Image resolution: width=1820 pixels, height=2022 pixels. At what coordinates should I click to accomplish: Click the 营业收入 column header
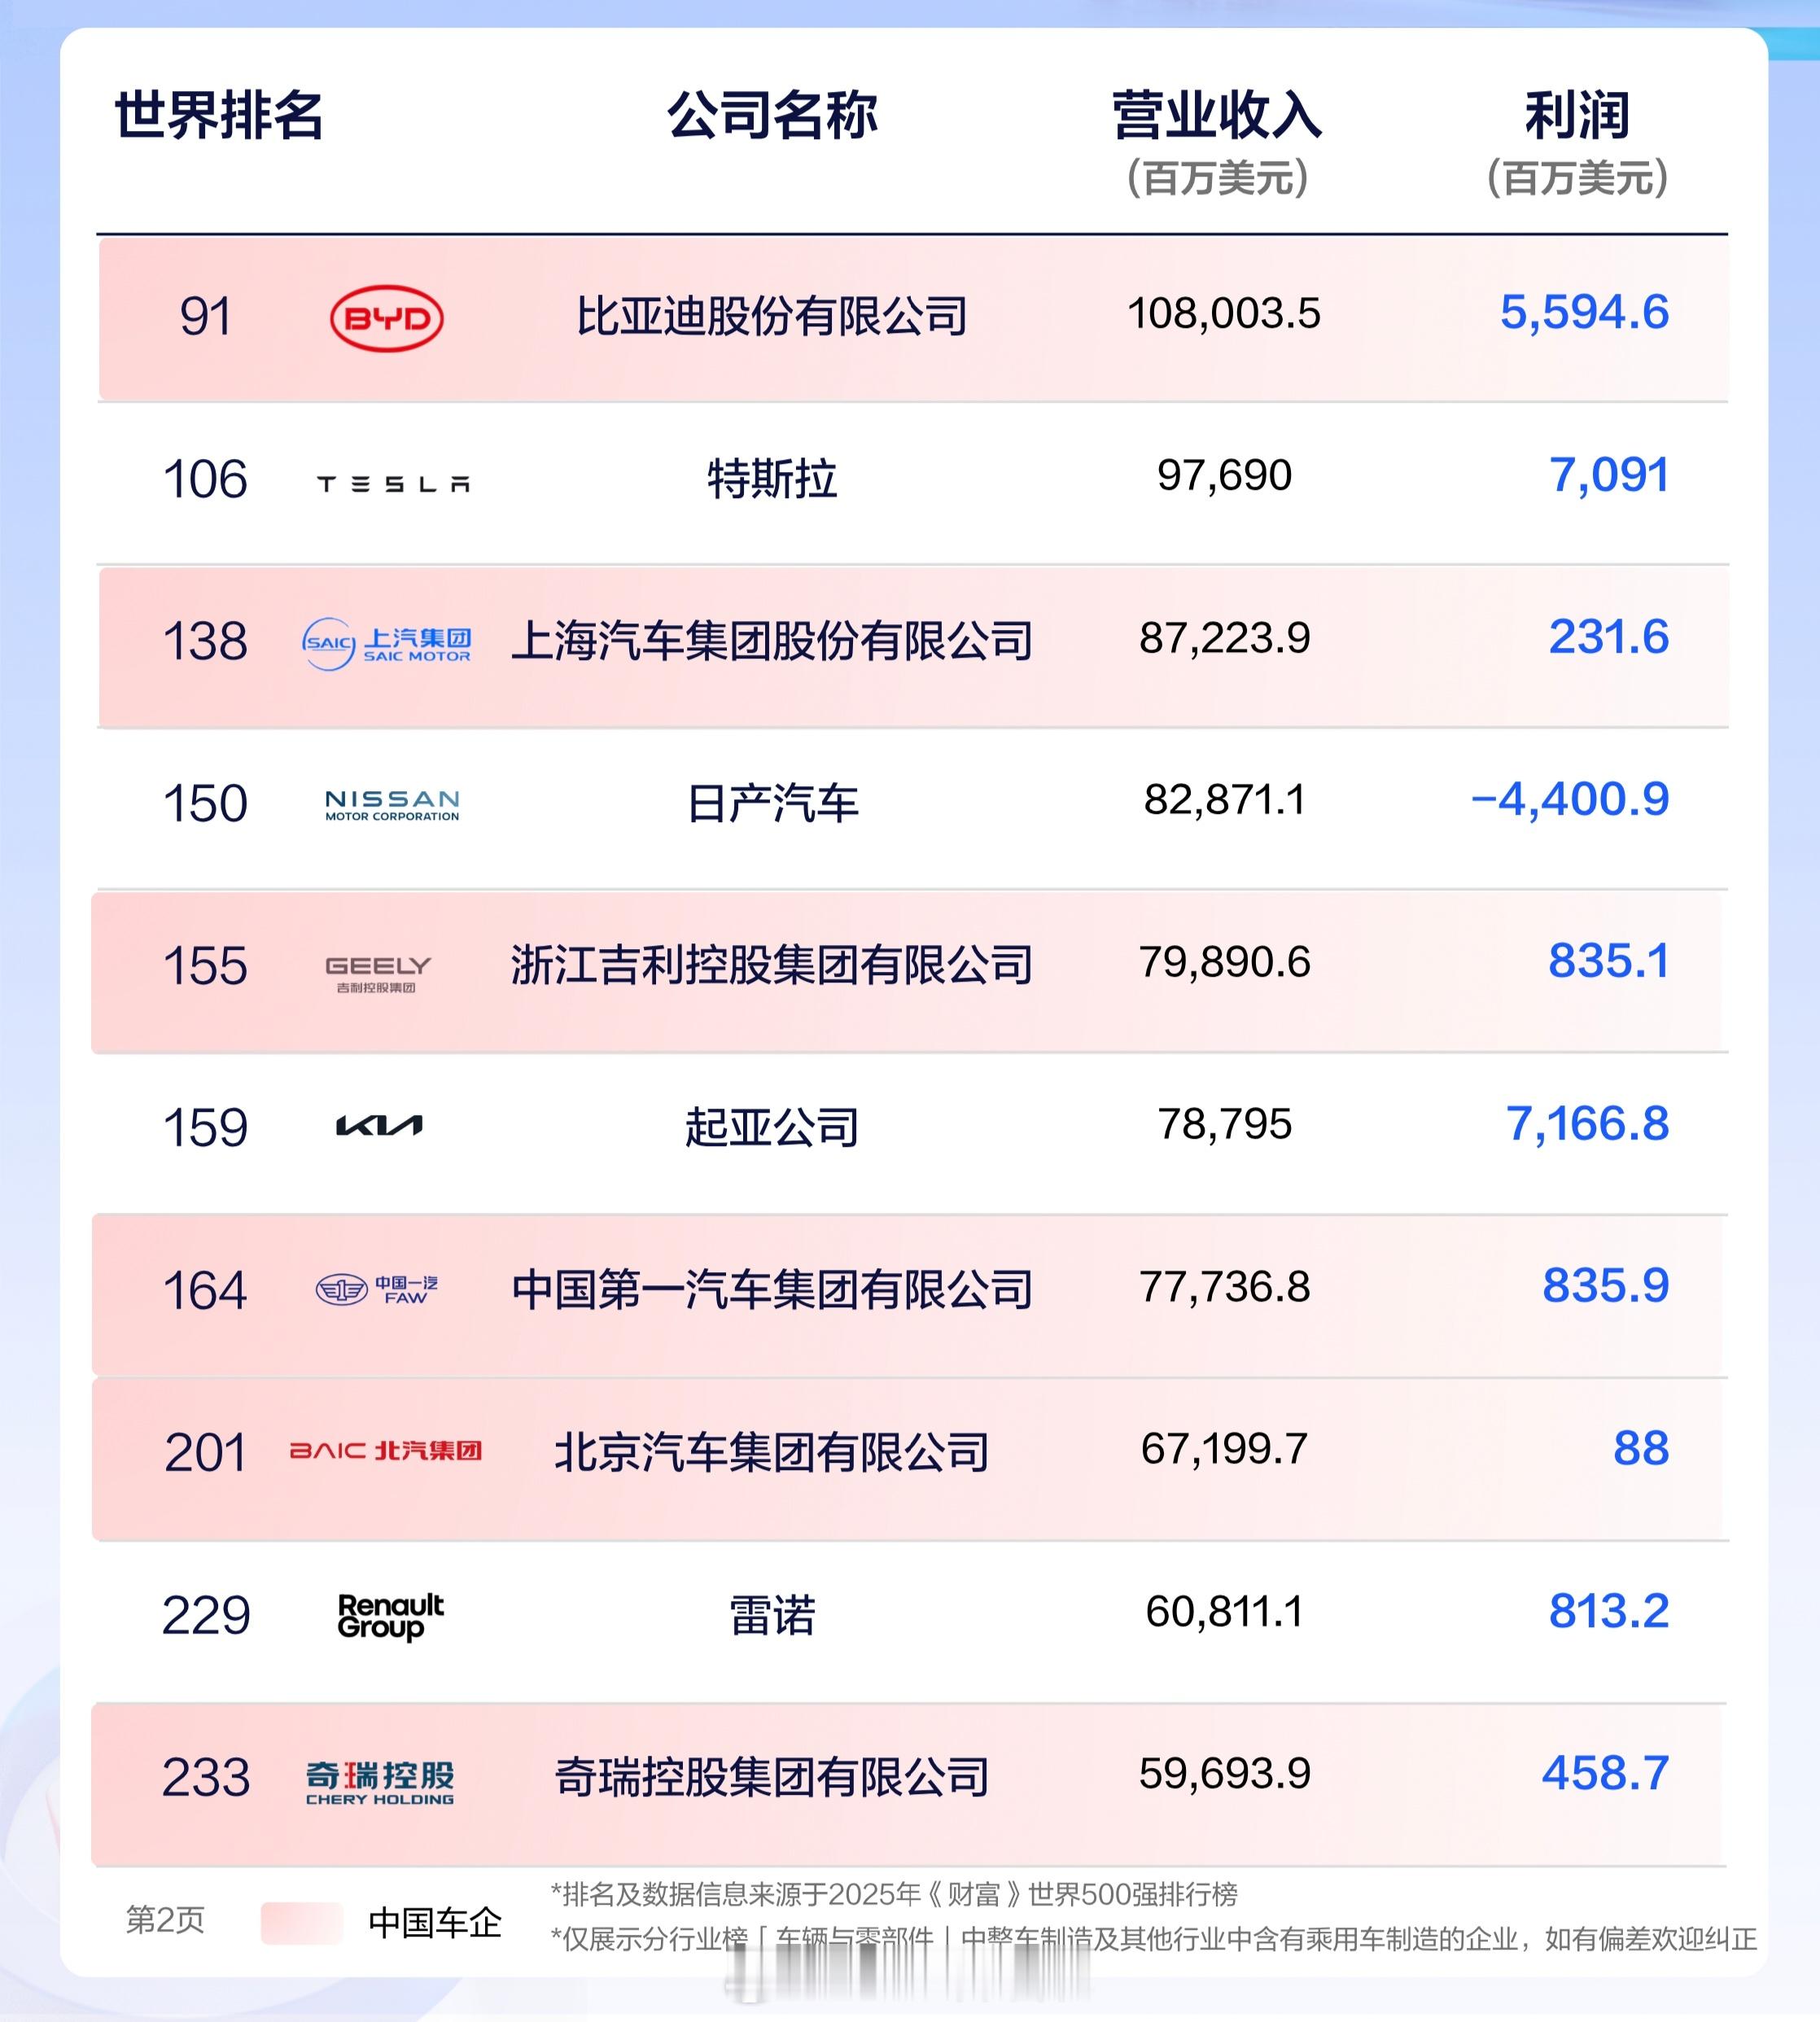1217,115
